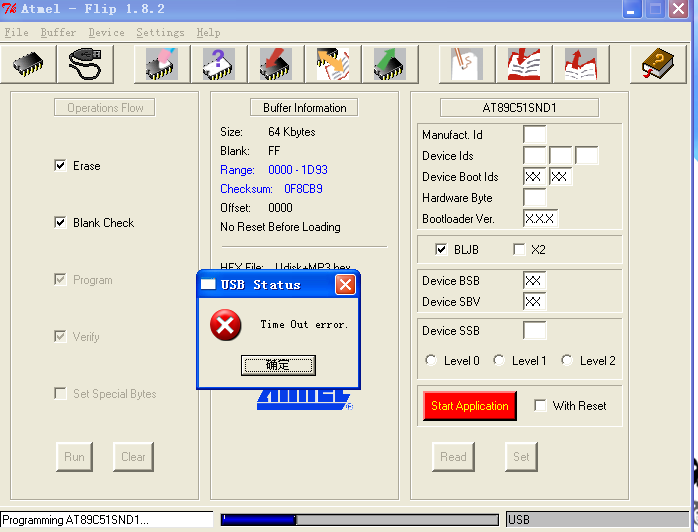The image size is (698, 532).
Task: Open the Device menu
Action: [106, 32]
